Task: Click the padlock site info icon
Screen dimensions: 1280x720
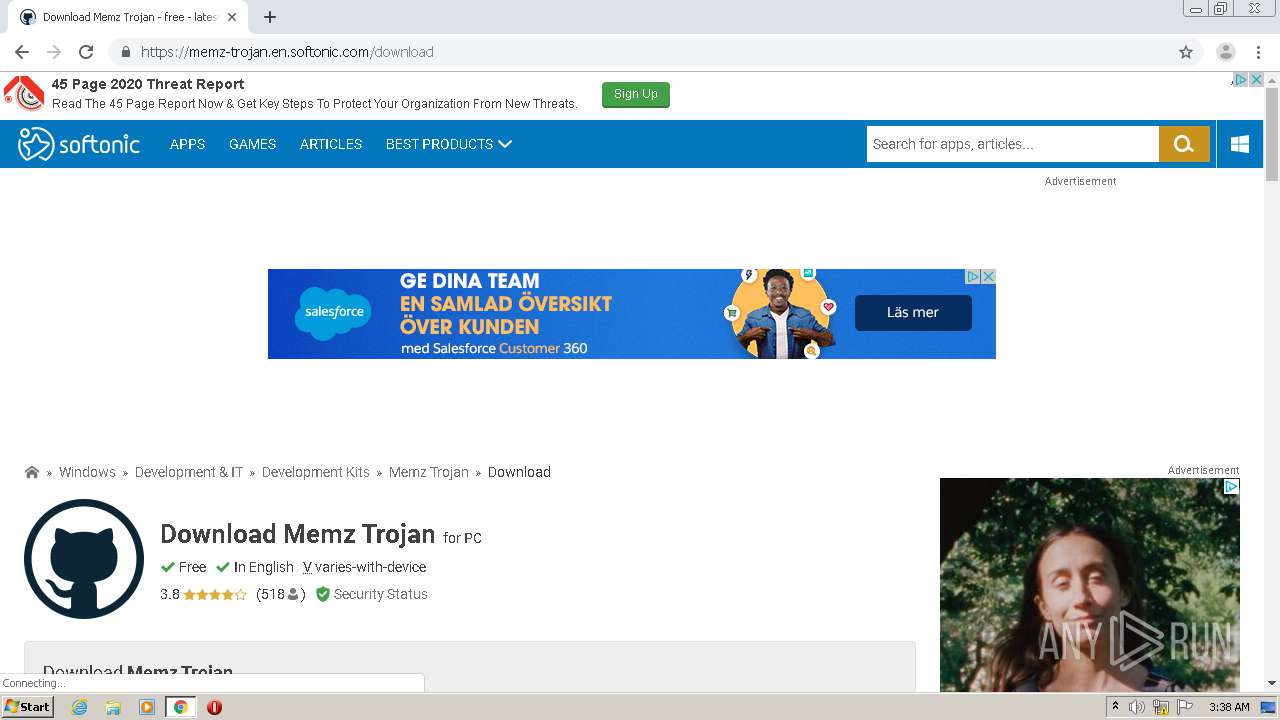Action: (125, 52)
